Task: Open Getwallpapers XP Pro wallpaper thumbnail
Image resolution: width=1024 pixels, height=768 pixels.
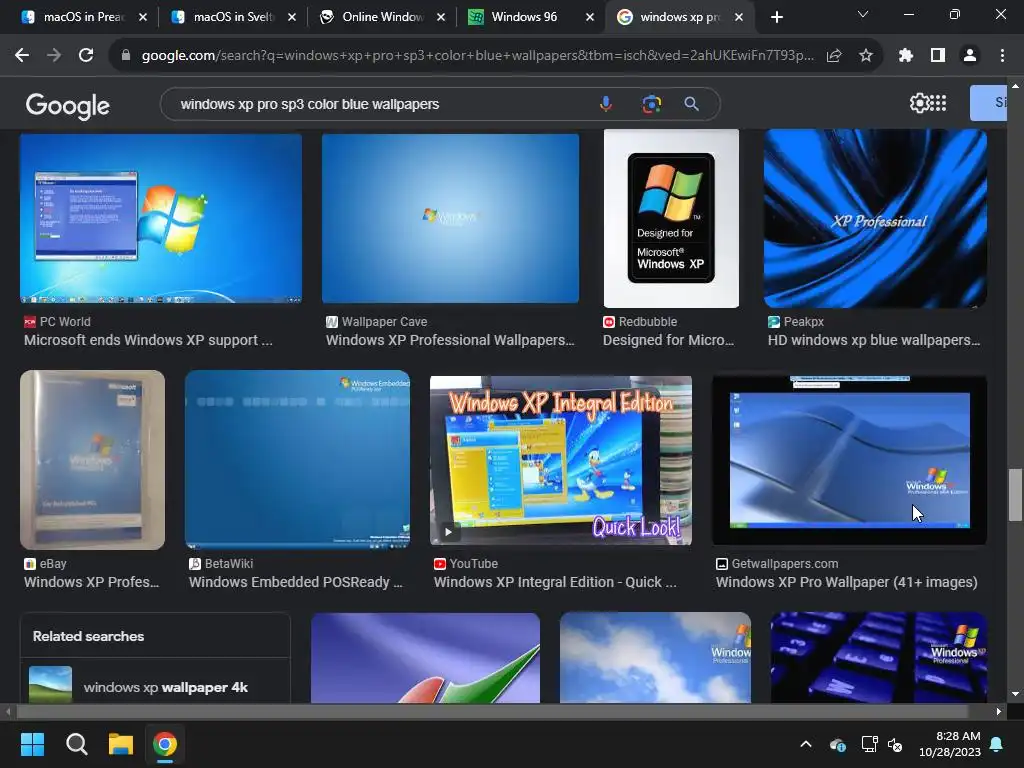Action: coord(849,460)
